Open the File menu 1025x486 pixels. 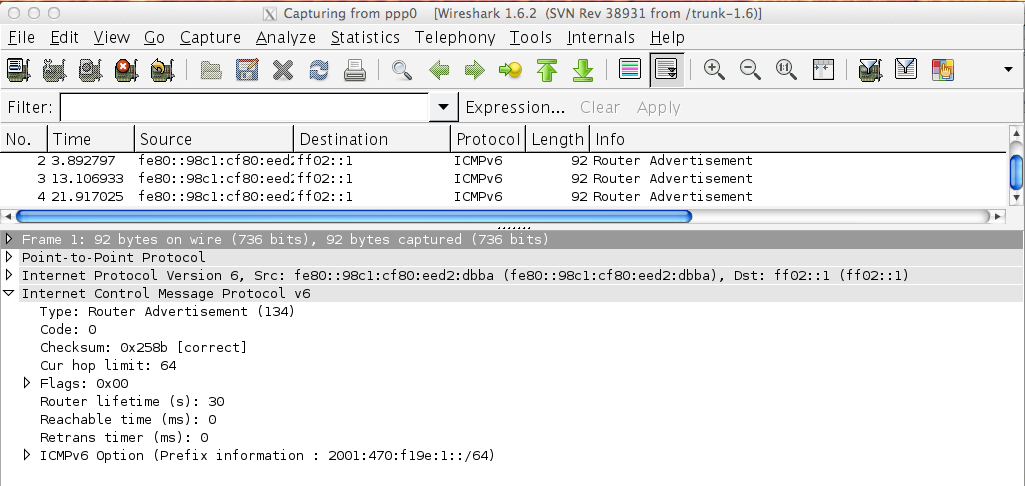[x=21, y=37]
